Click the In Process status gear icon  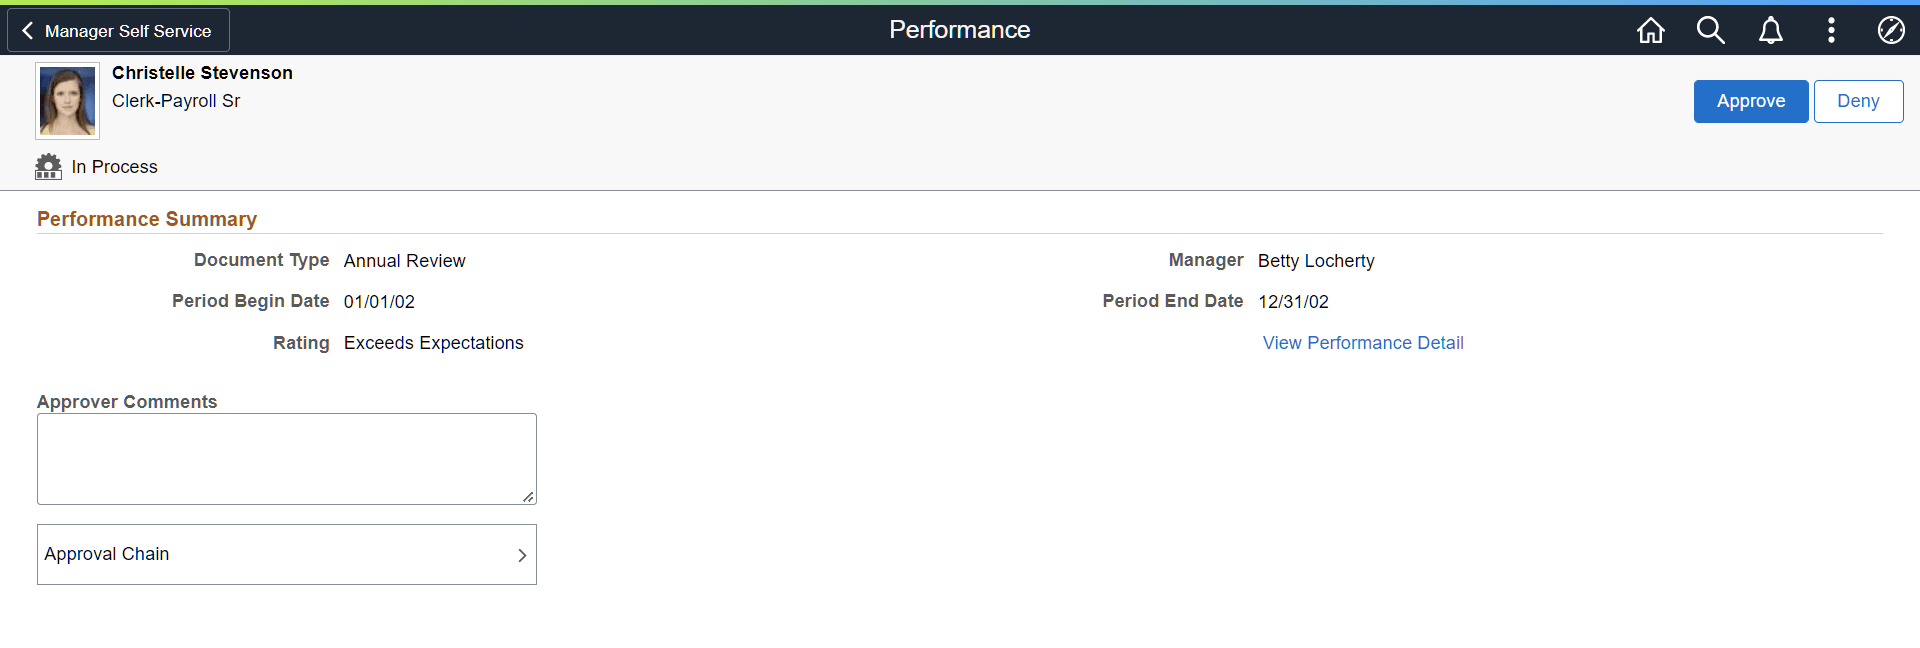(48, 166)
